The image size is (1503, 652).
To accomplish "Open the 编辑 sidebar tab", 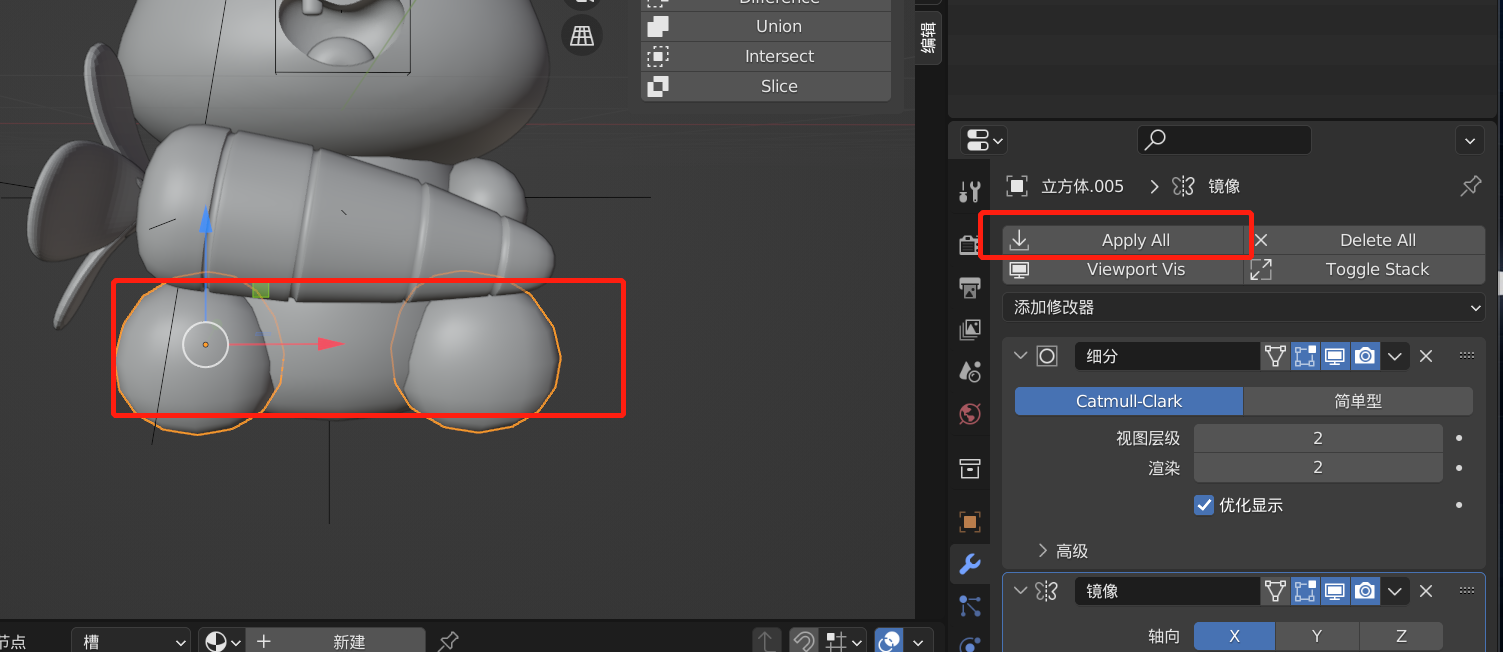I will point(927,38).
